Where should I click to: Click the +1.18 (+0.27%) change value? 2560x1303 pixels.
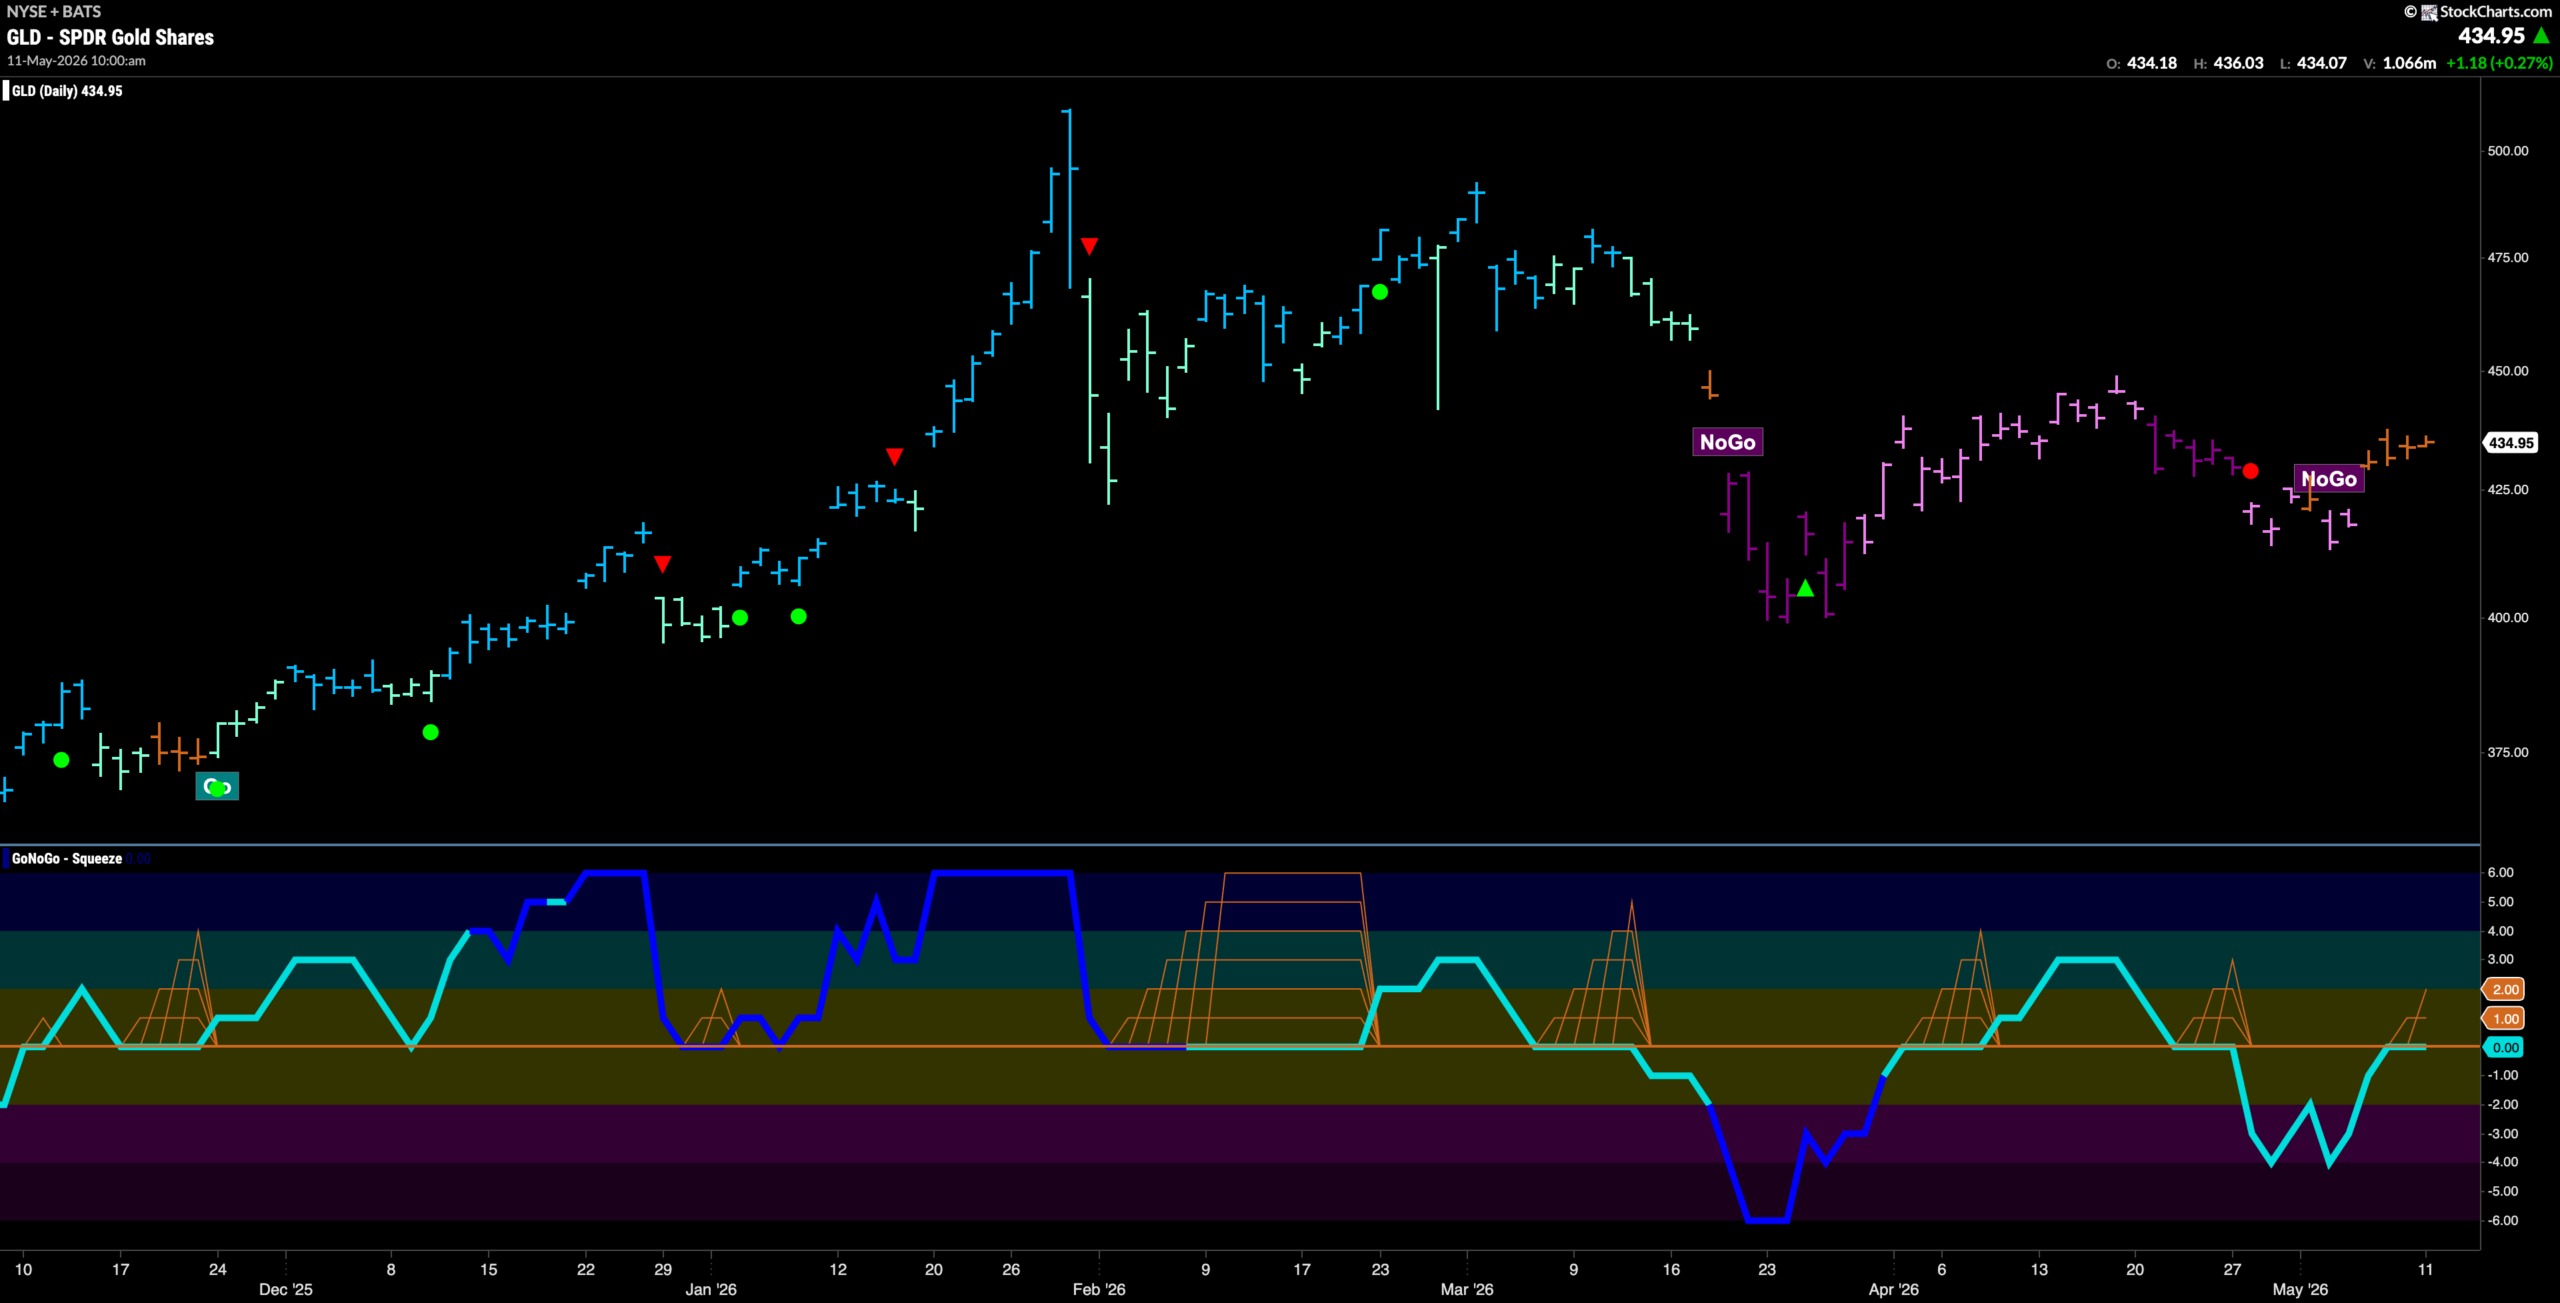coord(2499,63)
